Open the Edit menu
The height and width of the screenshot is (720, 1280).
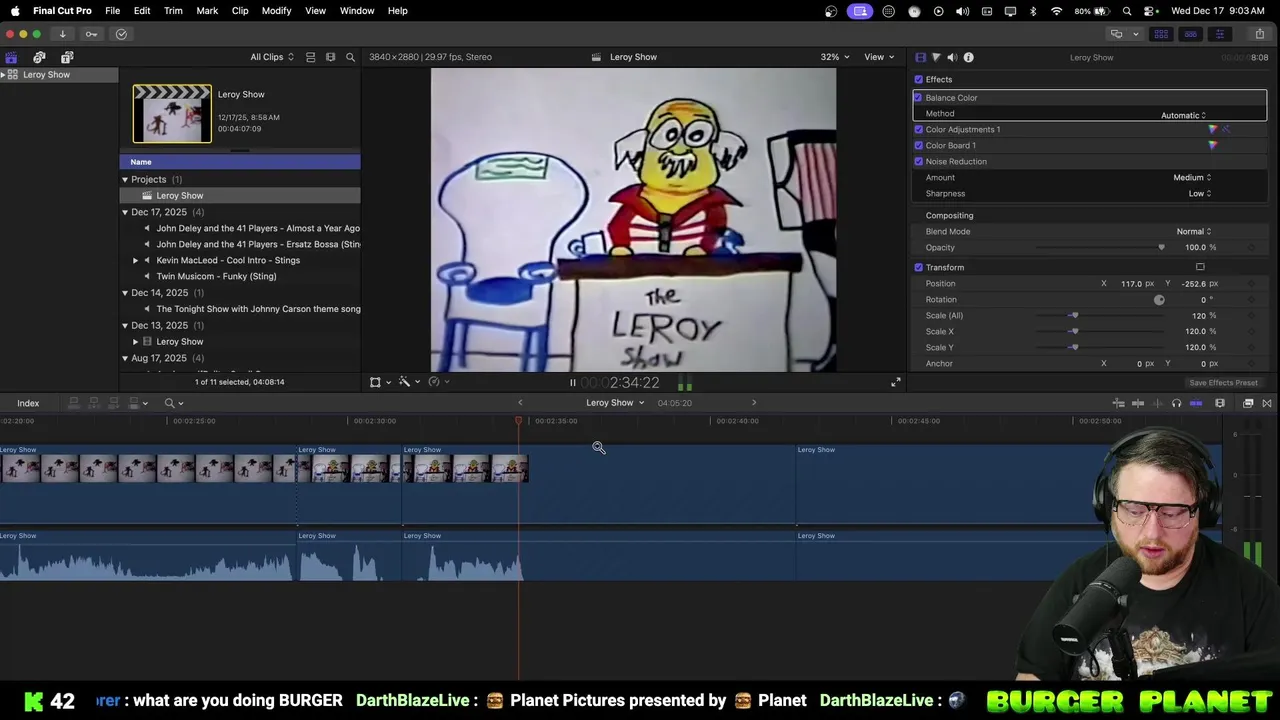tap(142, 10)
